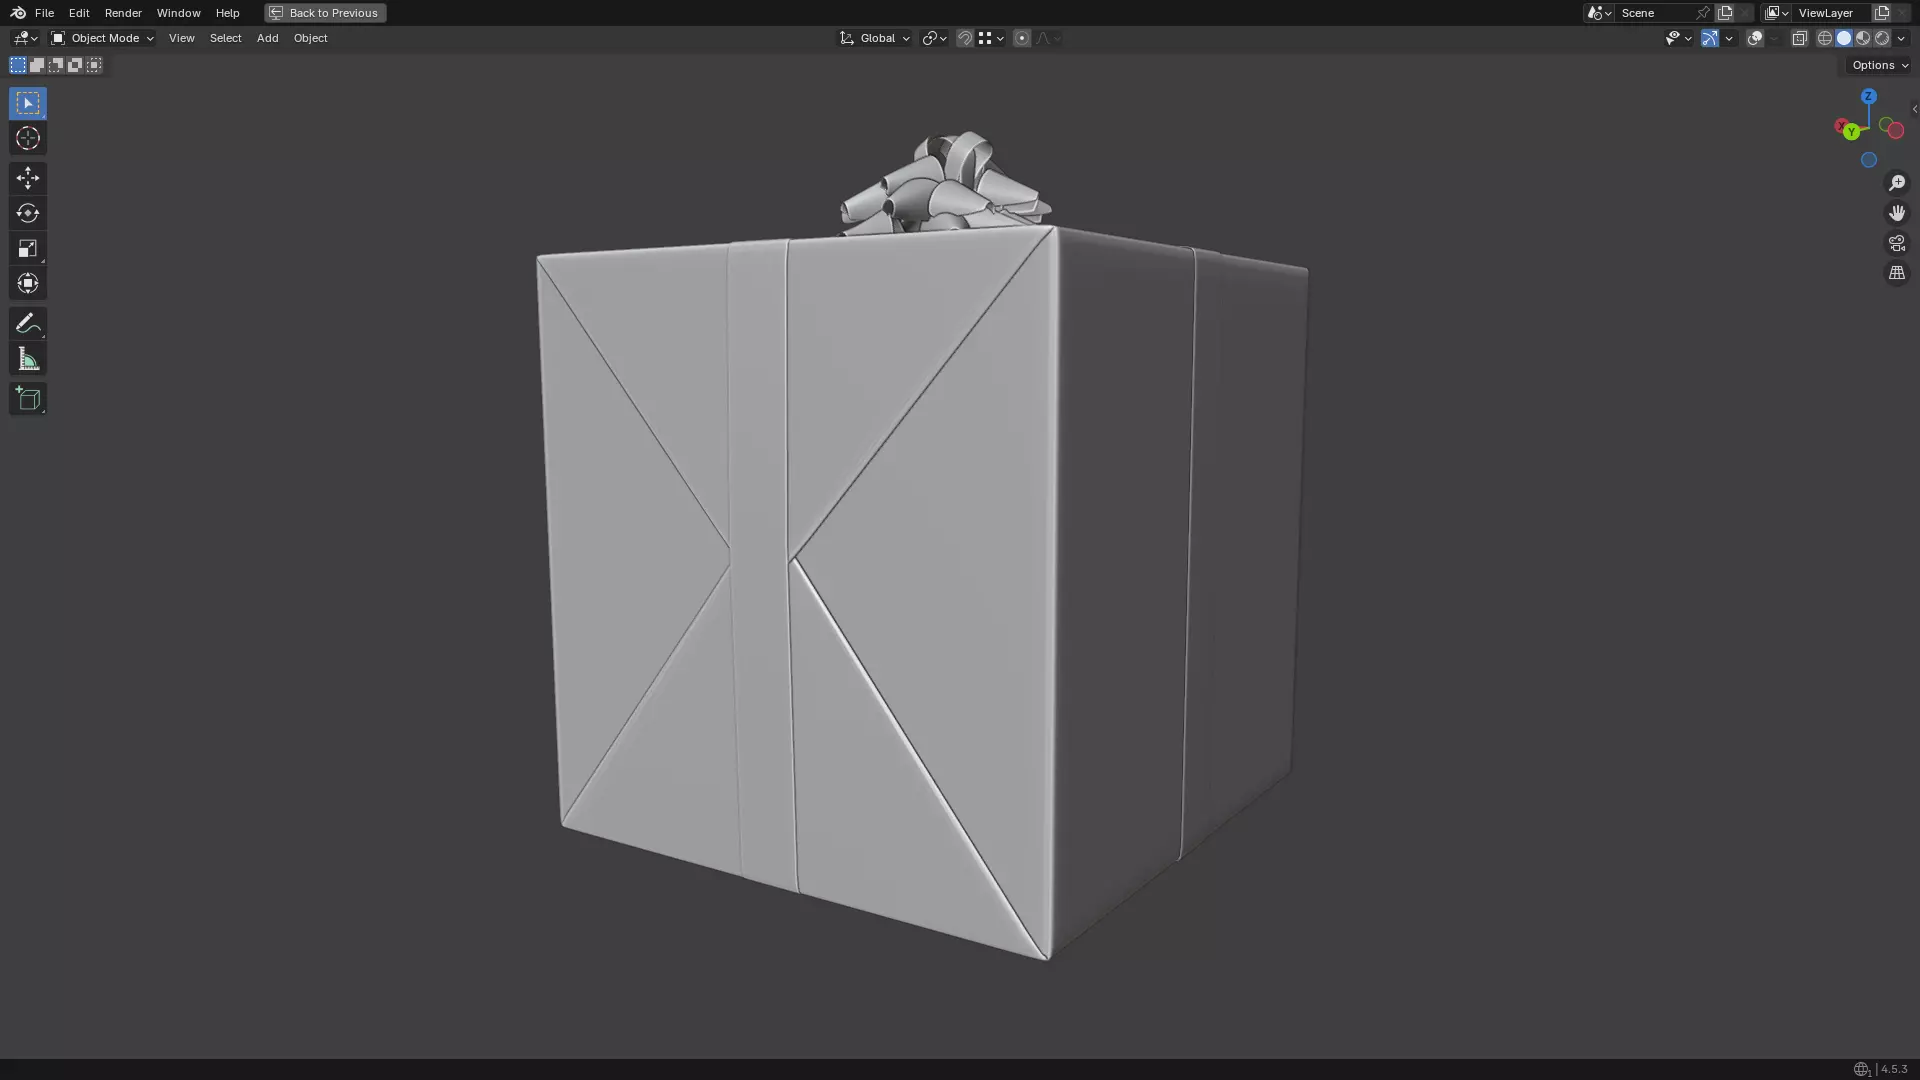The width and height of the screenshot is (1920, 1080).
Task: Switch to rendered viewport shading
Action: coord(1882,38)
